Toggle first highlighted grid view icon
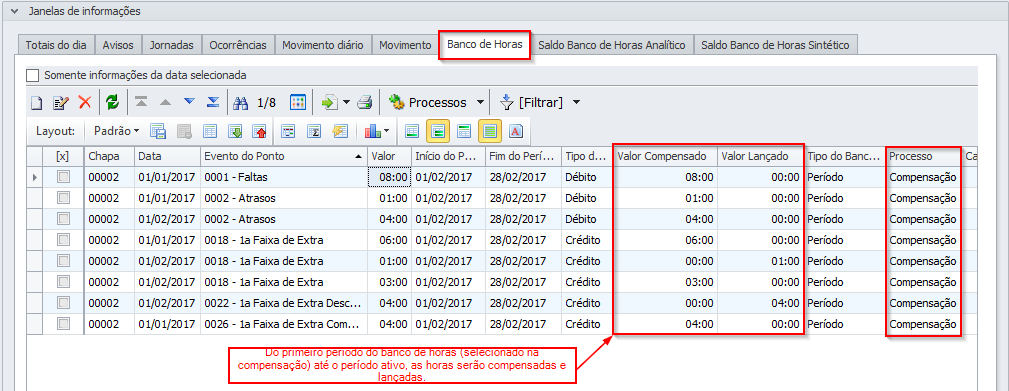The image size is (1009, 391). pos(438,131)
